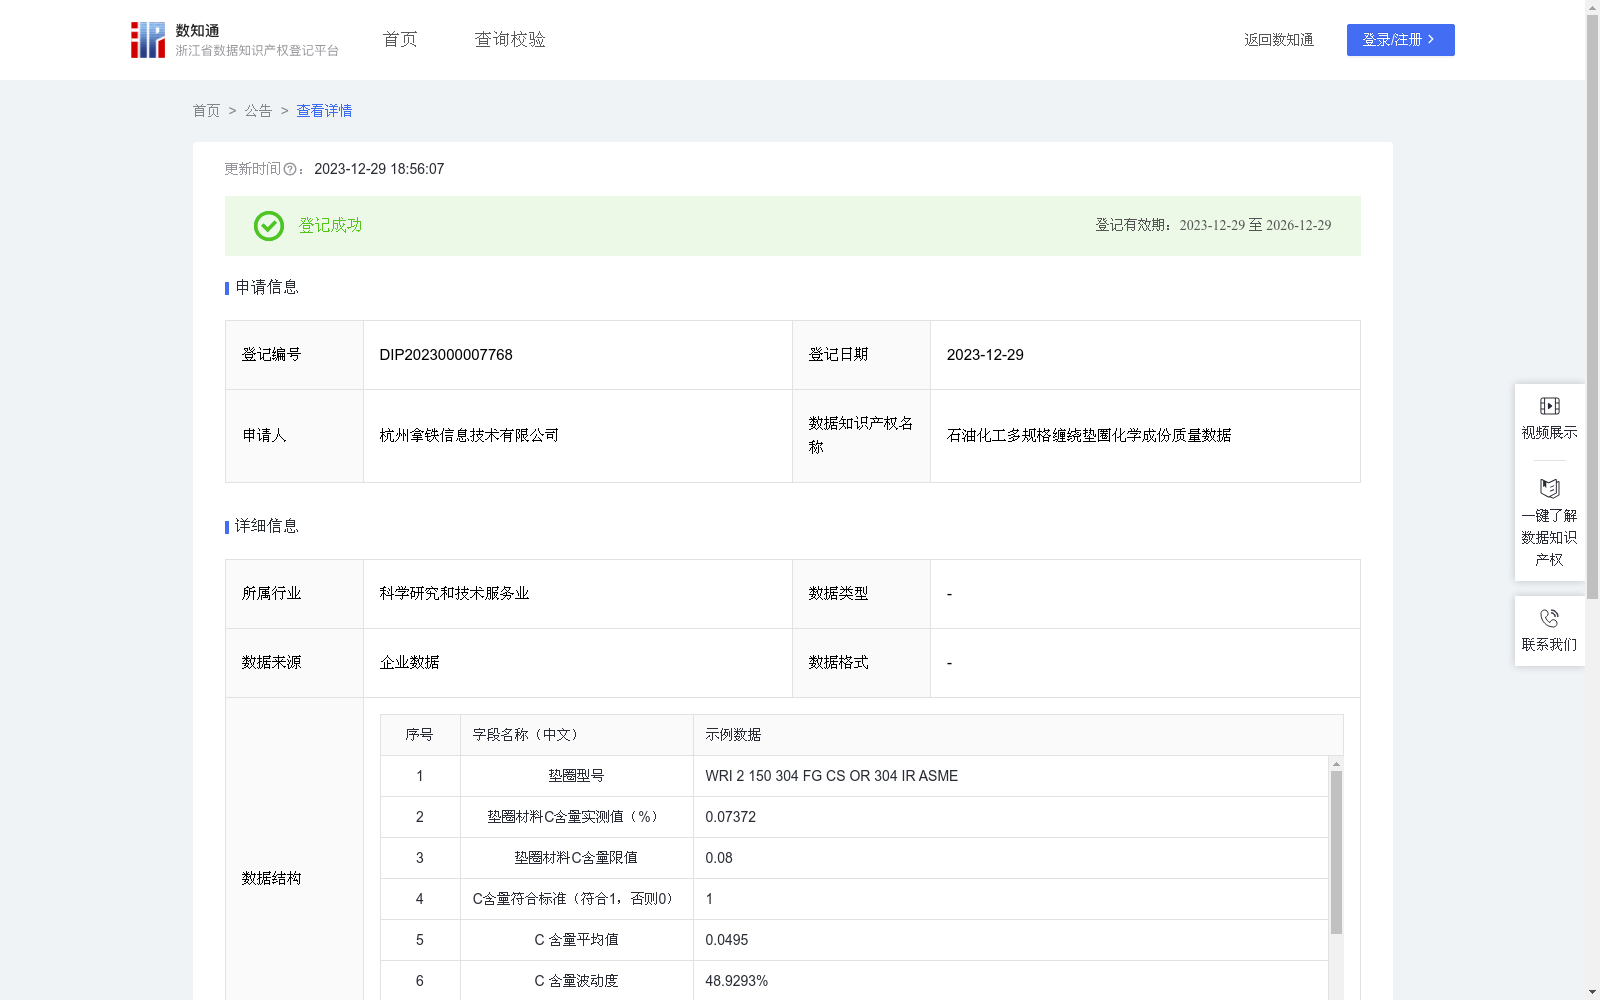Screen dimensions: 1600x1000
Task: Click 申请信息 section heading
Action: (x=266, y=288)
